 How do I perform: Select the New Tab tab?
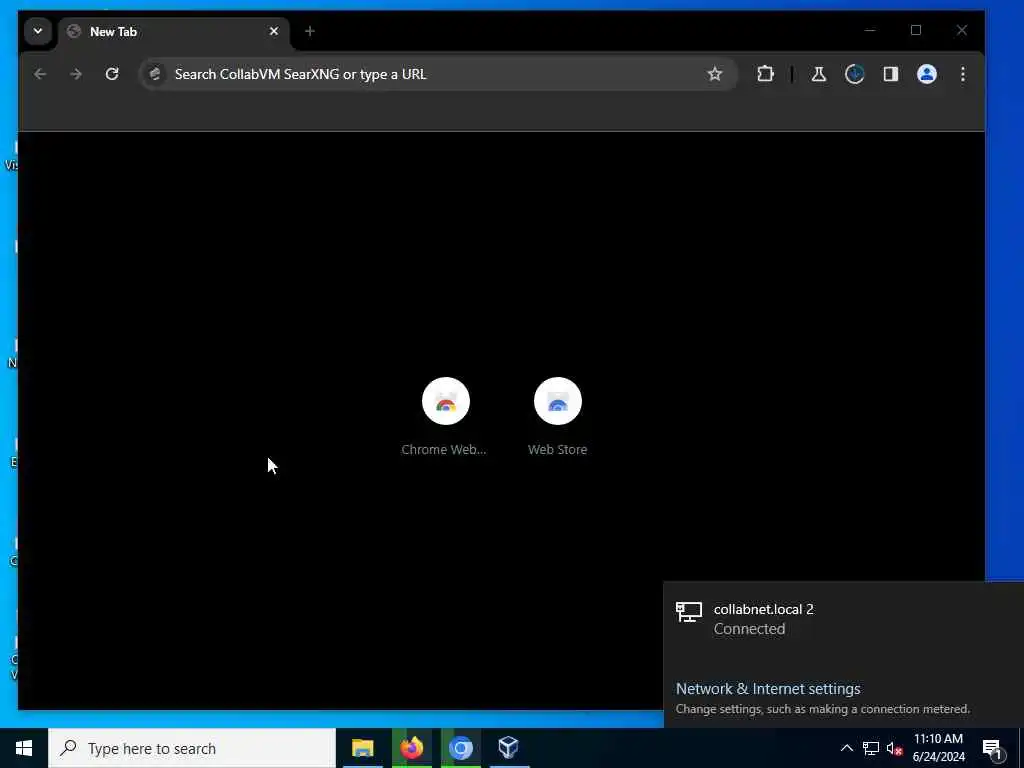pyautogui.click(x=174, y=31)
